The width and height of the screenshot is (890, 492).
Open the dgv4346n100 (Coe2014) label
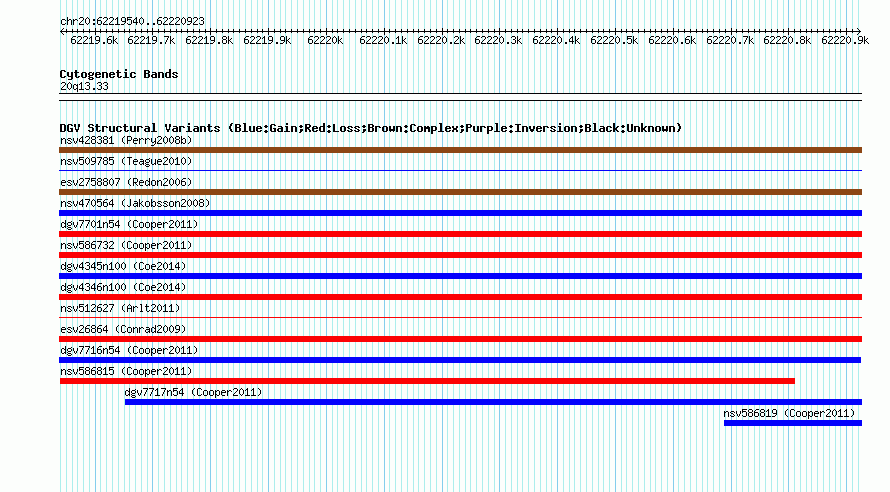point(123,287)
